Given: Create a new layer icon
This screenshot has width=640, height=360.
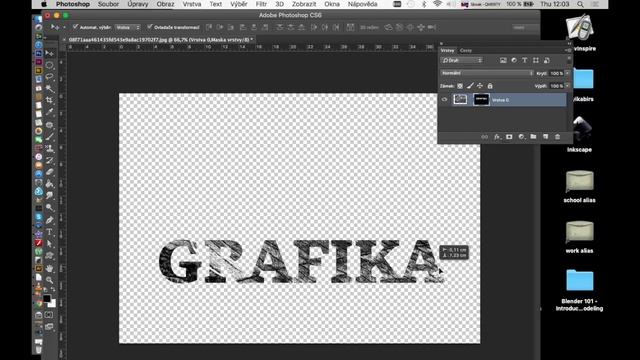Looking at the screenshot, I should pyautogui.click(x=545, y=137).
